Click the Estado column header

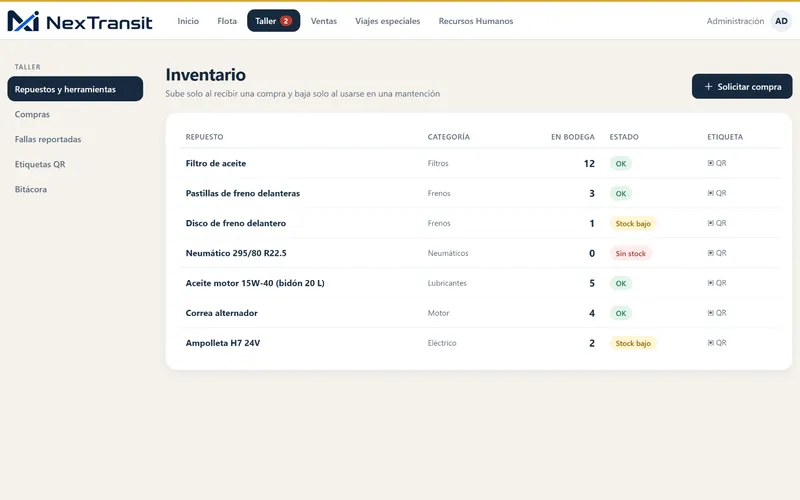pyautogui.click(x=624, y=137)
